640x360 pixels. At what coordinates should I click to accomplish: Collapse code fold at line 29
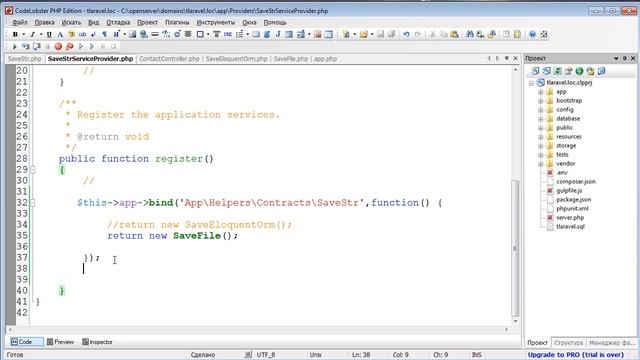(x=33, y=169)
